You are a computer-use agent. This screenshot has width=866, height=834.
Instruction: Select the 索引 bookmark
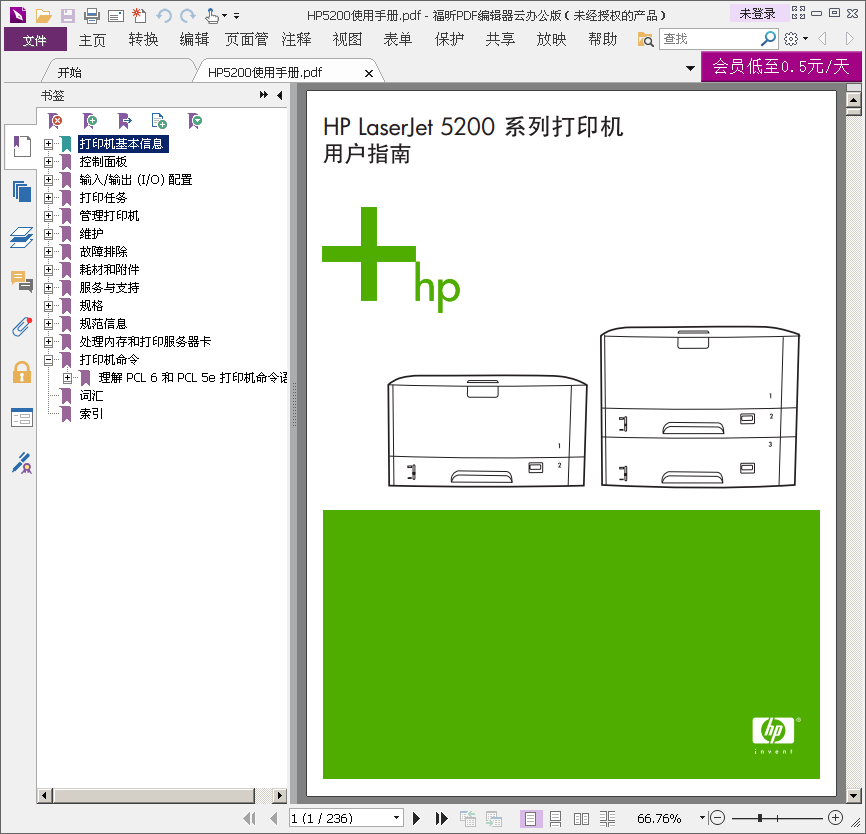(x=91, y=414)
